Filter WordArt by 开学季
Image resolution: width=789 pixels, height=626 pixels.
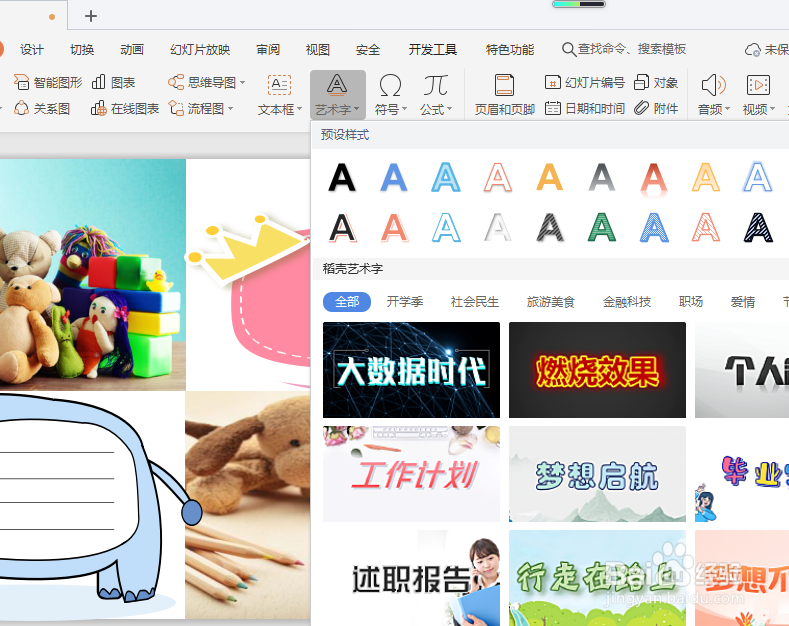405,302
